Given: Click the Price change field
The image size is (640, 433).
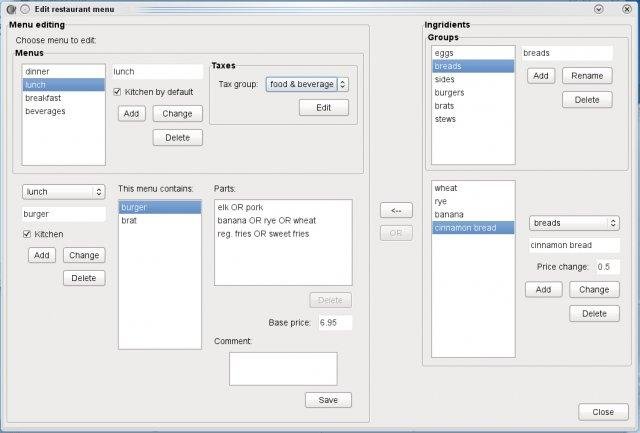Looking at the screenshot, I should (606, 267).
